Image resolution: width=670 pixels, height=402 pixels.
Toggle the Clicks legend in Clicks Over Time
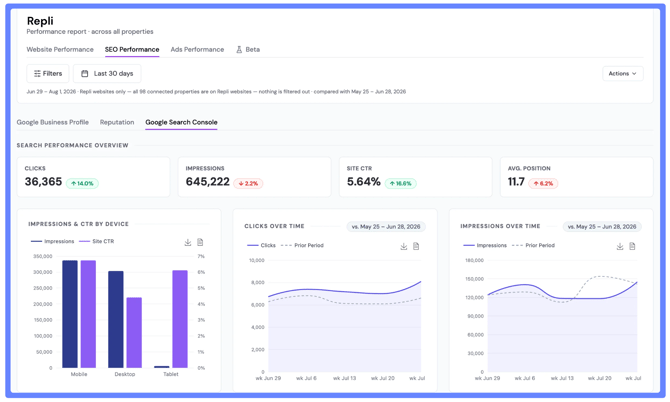point(262,246)
